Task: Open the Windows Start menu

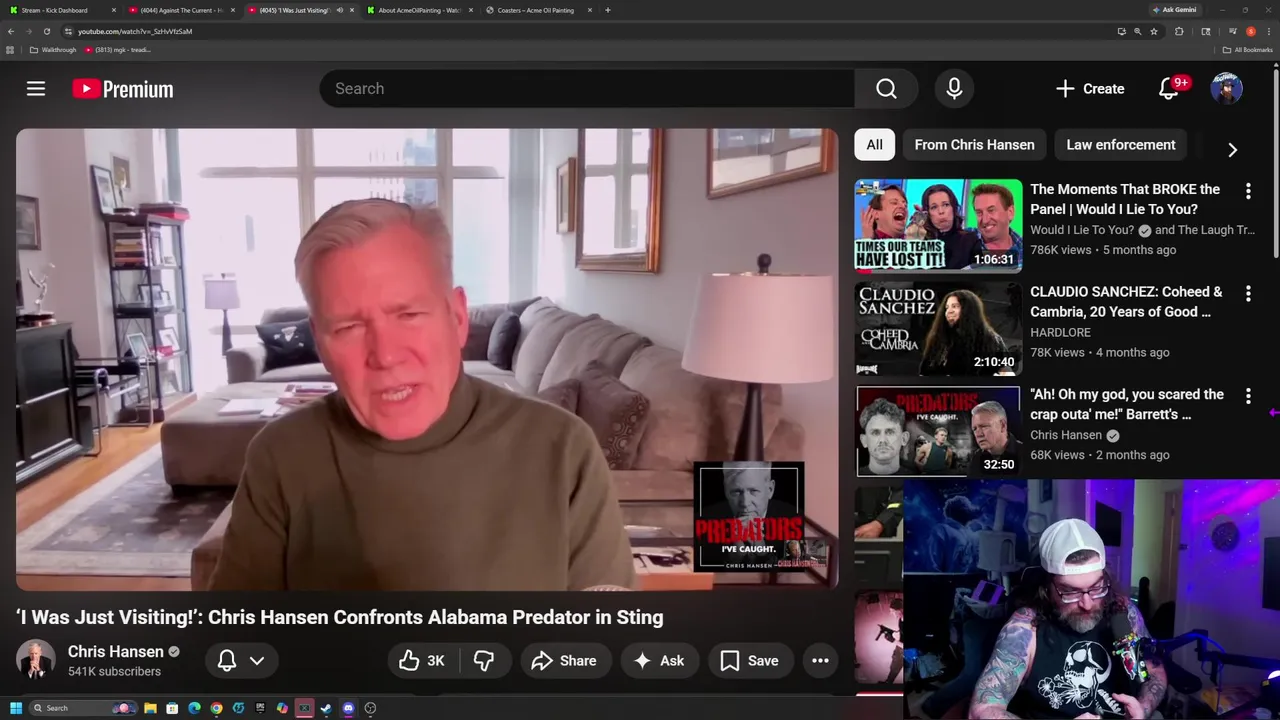Action: coord(16,708)
